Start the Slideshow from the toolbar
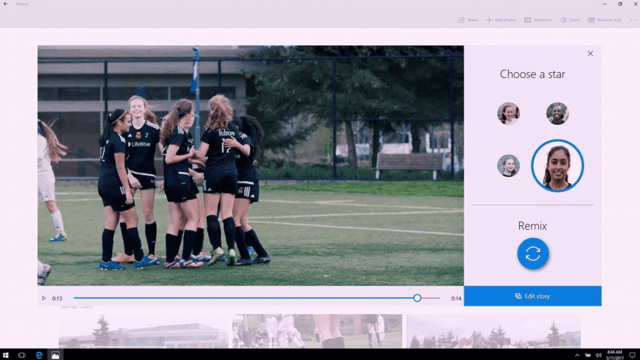640x360 pixels. click(x=538, y=20)
